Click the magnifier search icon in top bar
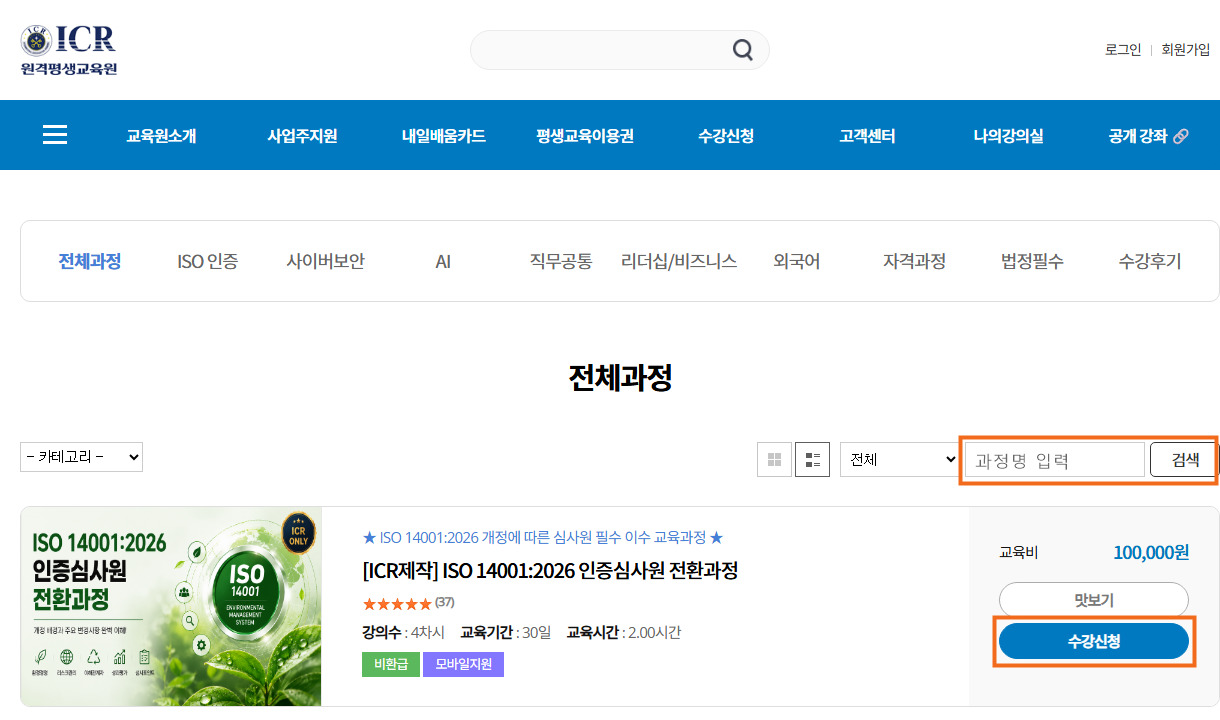The height and width of the screenshot is (720, 1220). 742,50
